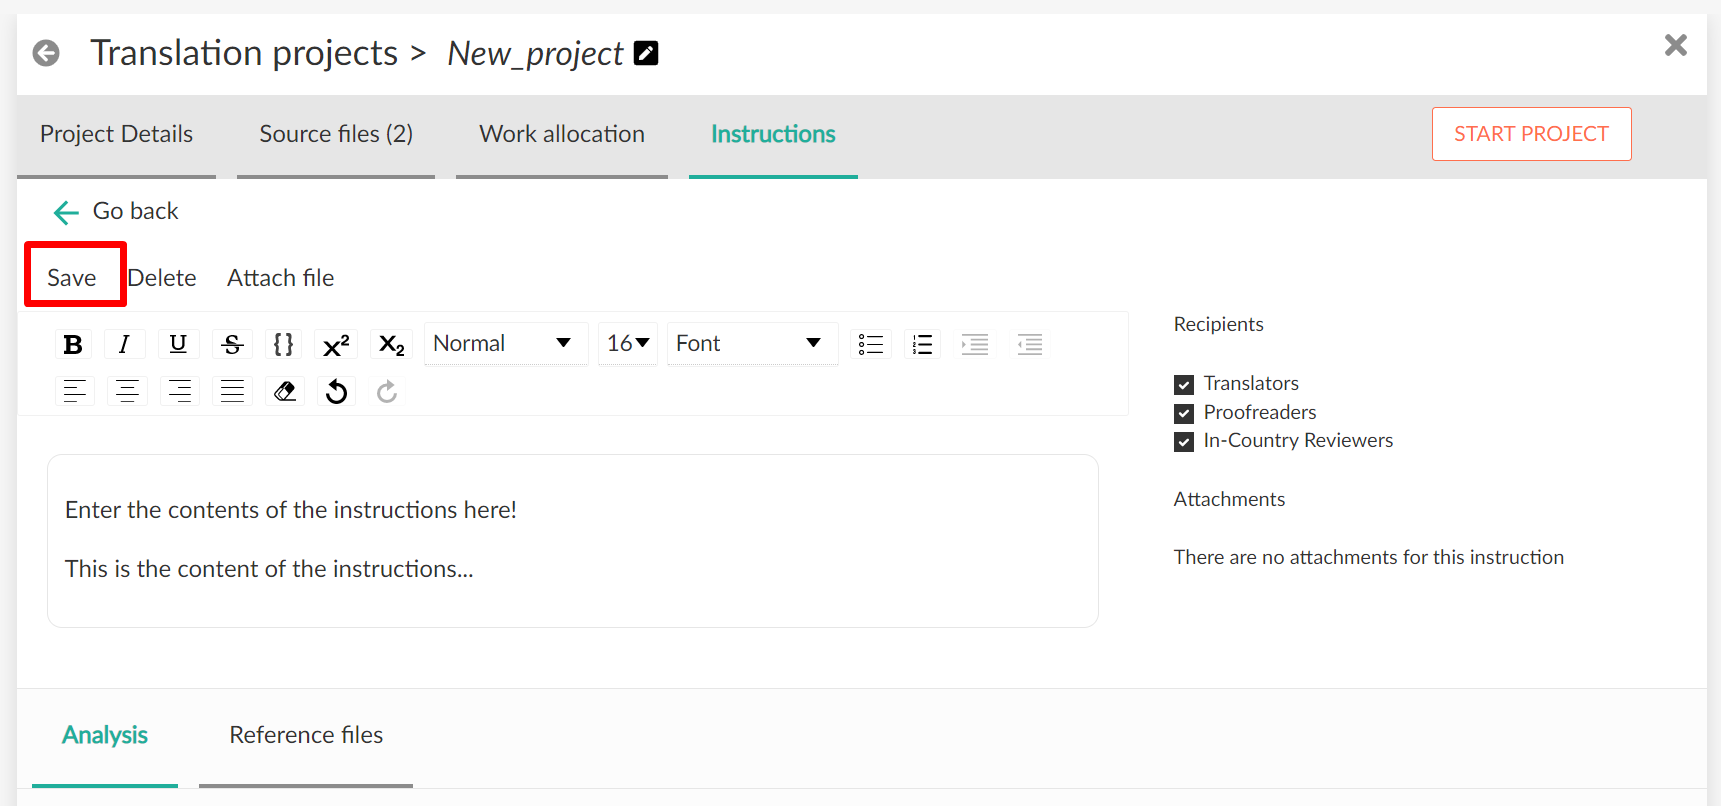Clear formatting with eraser icon
The image size is (1721, 806).
click(285, 391)
